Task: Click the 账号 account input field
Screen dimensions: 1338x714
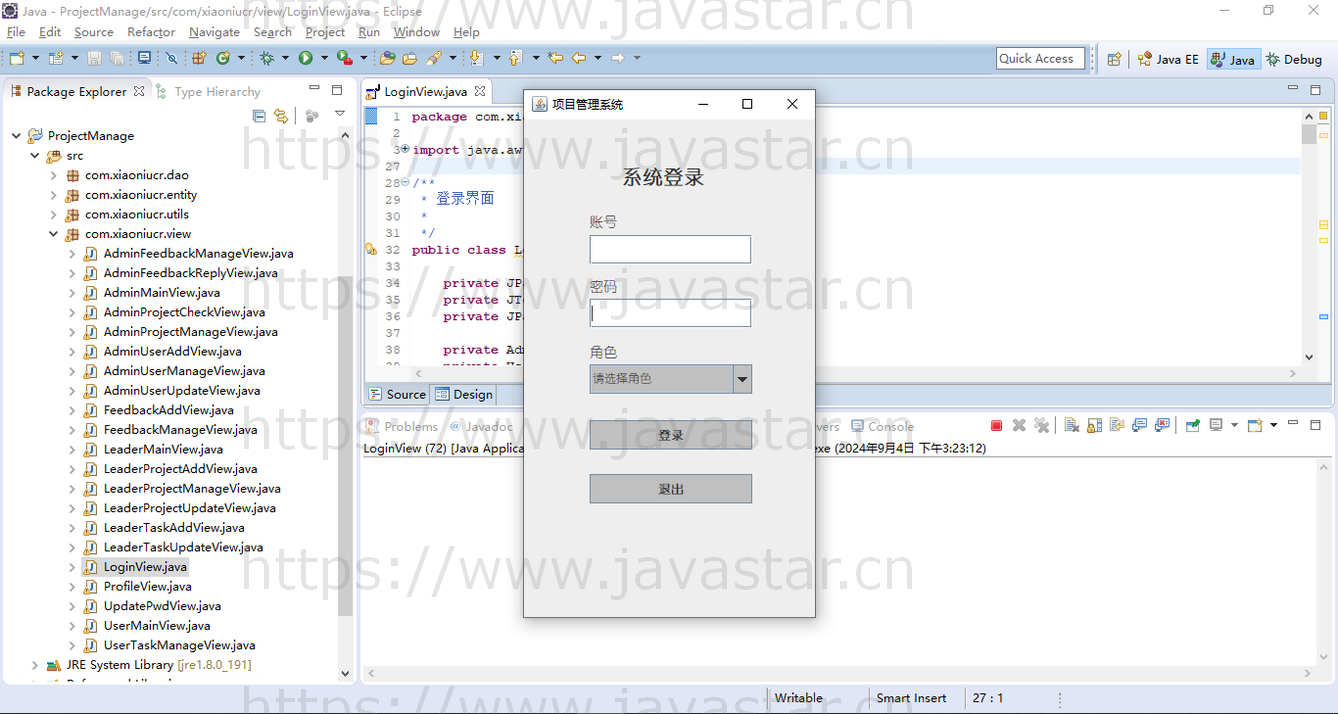Action: click(670, 249)
